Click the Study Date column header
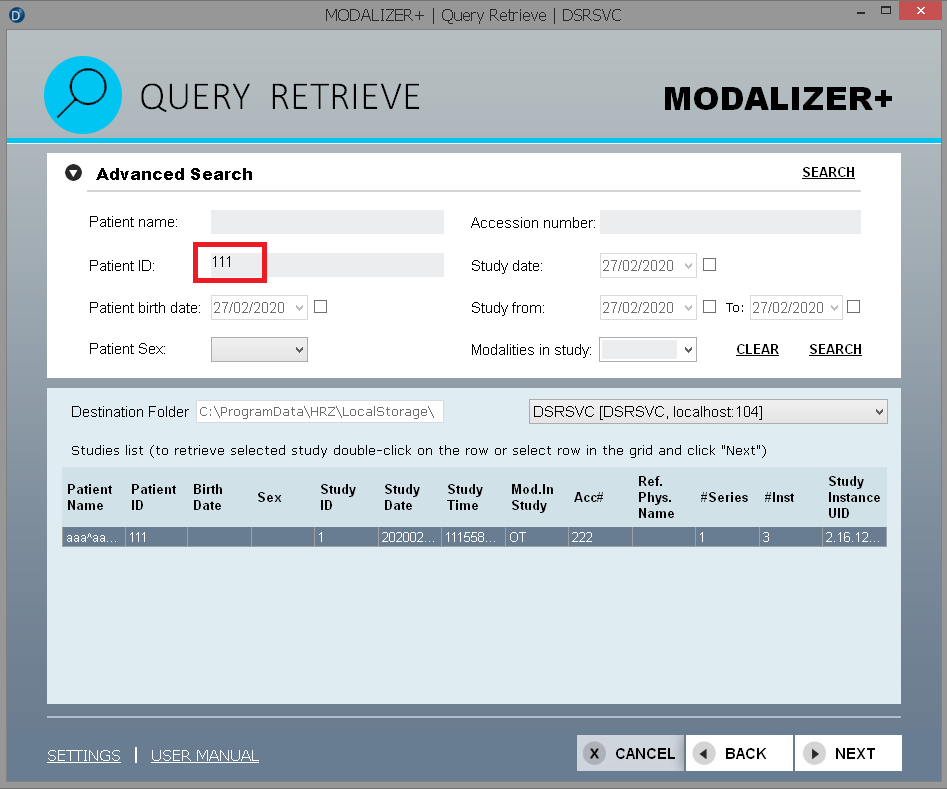Viewport: 947px width, 789px height. point(402,497)
